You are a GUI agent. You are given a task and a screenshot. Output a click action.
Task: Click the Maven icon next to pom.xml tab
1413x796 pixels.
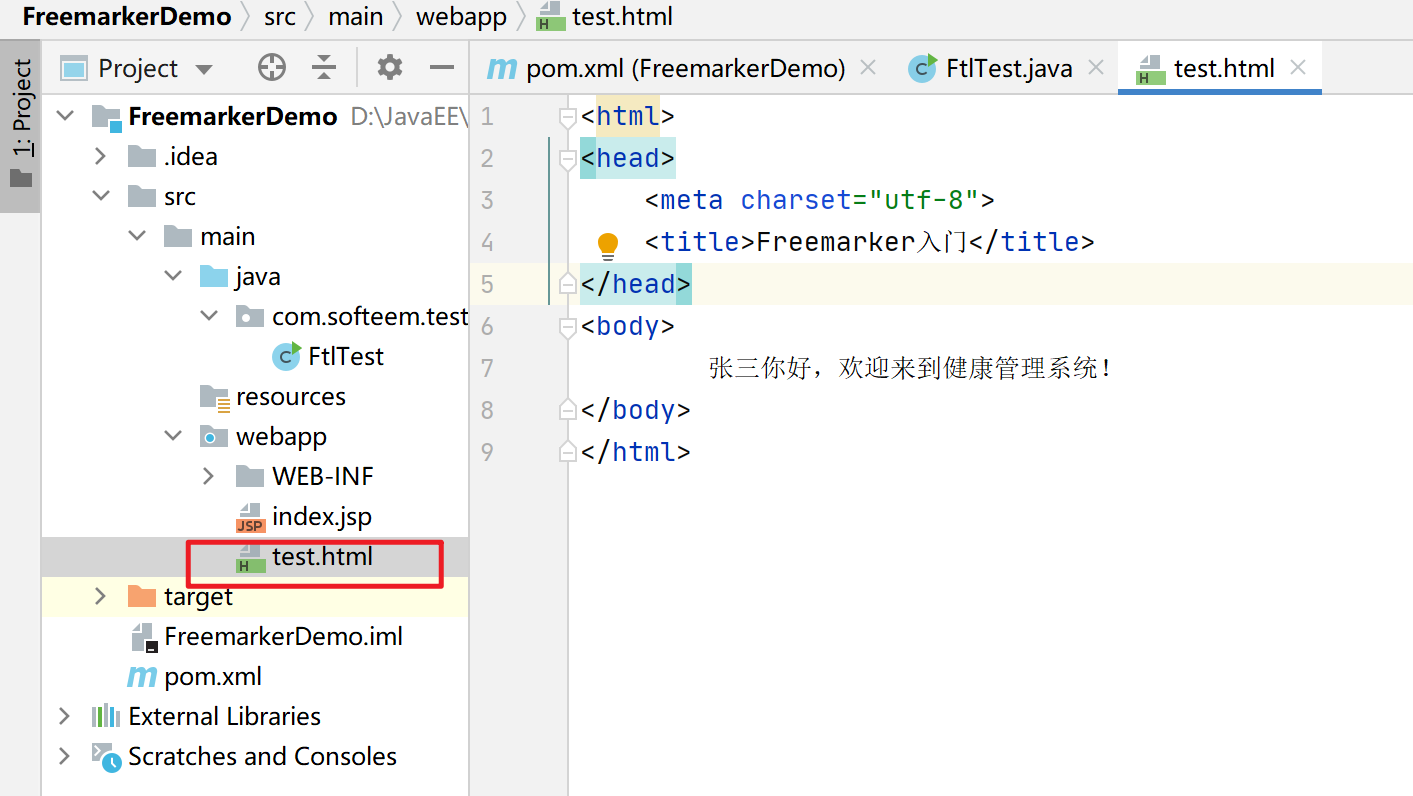501,68
